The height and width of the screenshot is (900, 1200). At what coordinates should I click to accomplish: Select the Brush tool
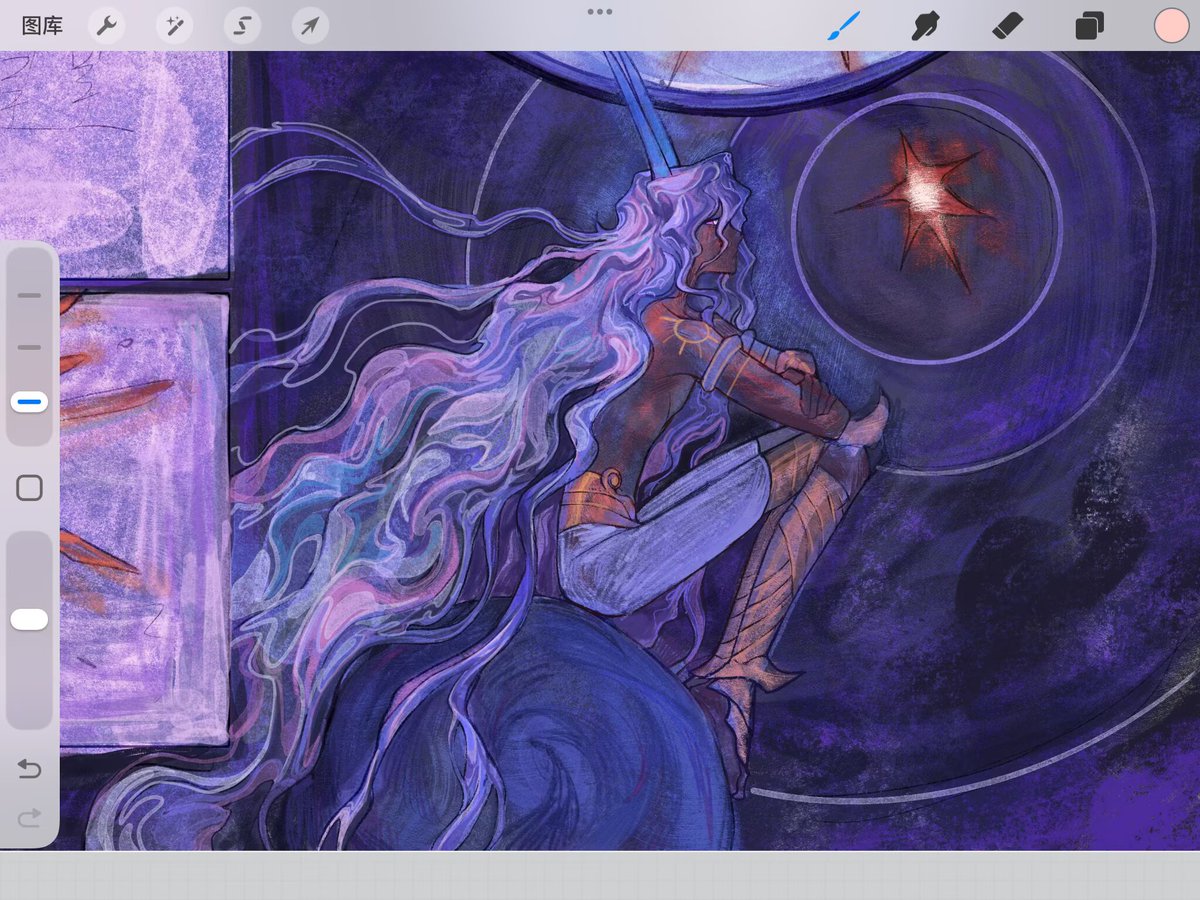[x=845, y=25]
